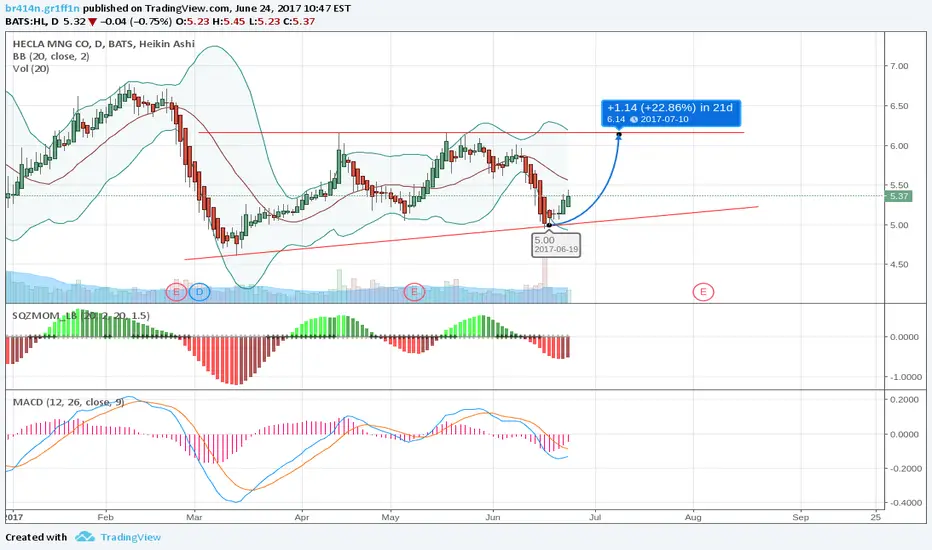Click the May label on the time axis

coord(391,517)
